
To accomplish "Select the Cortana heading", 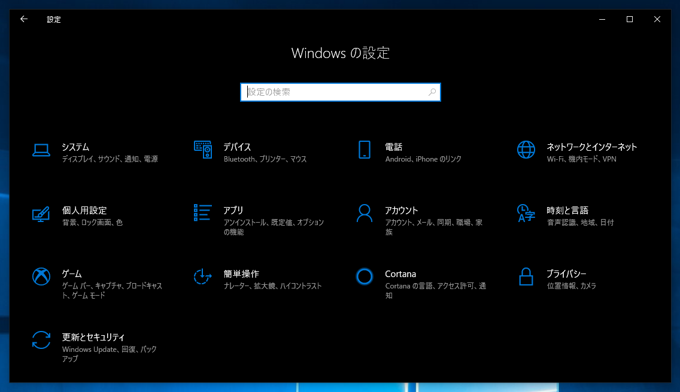I will (400, 274).
